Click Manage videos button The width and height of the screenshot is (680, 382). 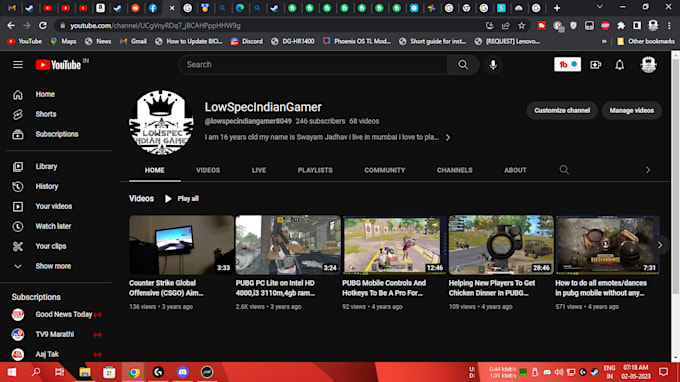[631, 111]
